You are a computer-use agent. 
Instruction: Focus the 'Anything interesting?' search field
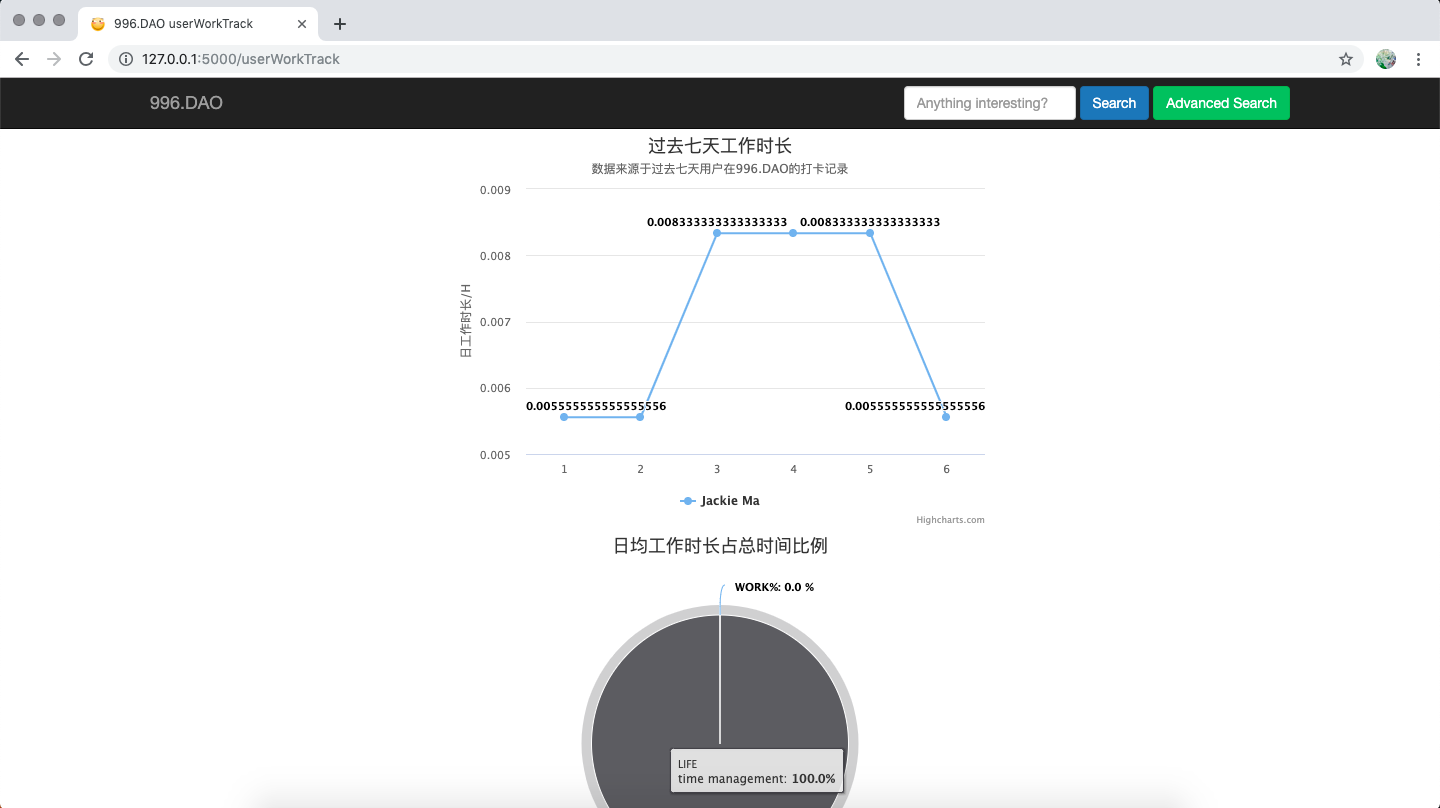pos(990,103)
